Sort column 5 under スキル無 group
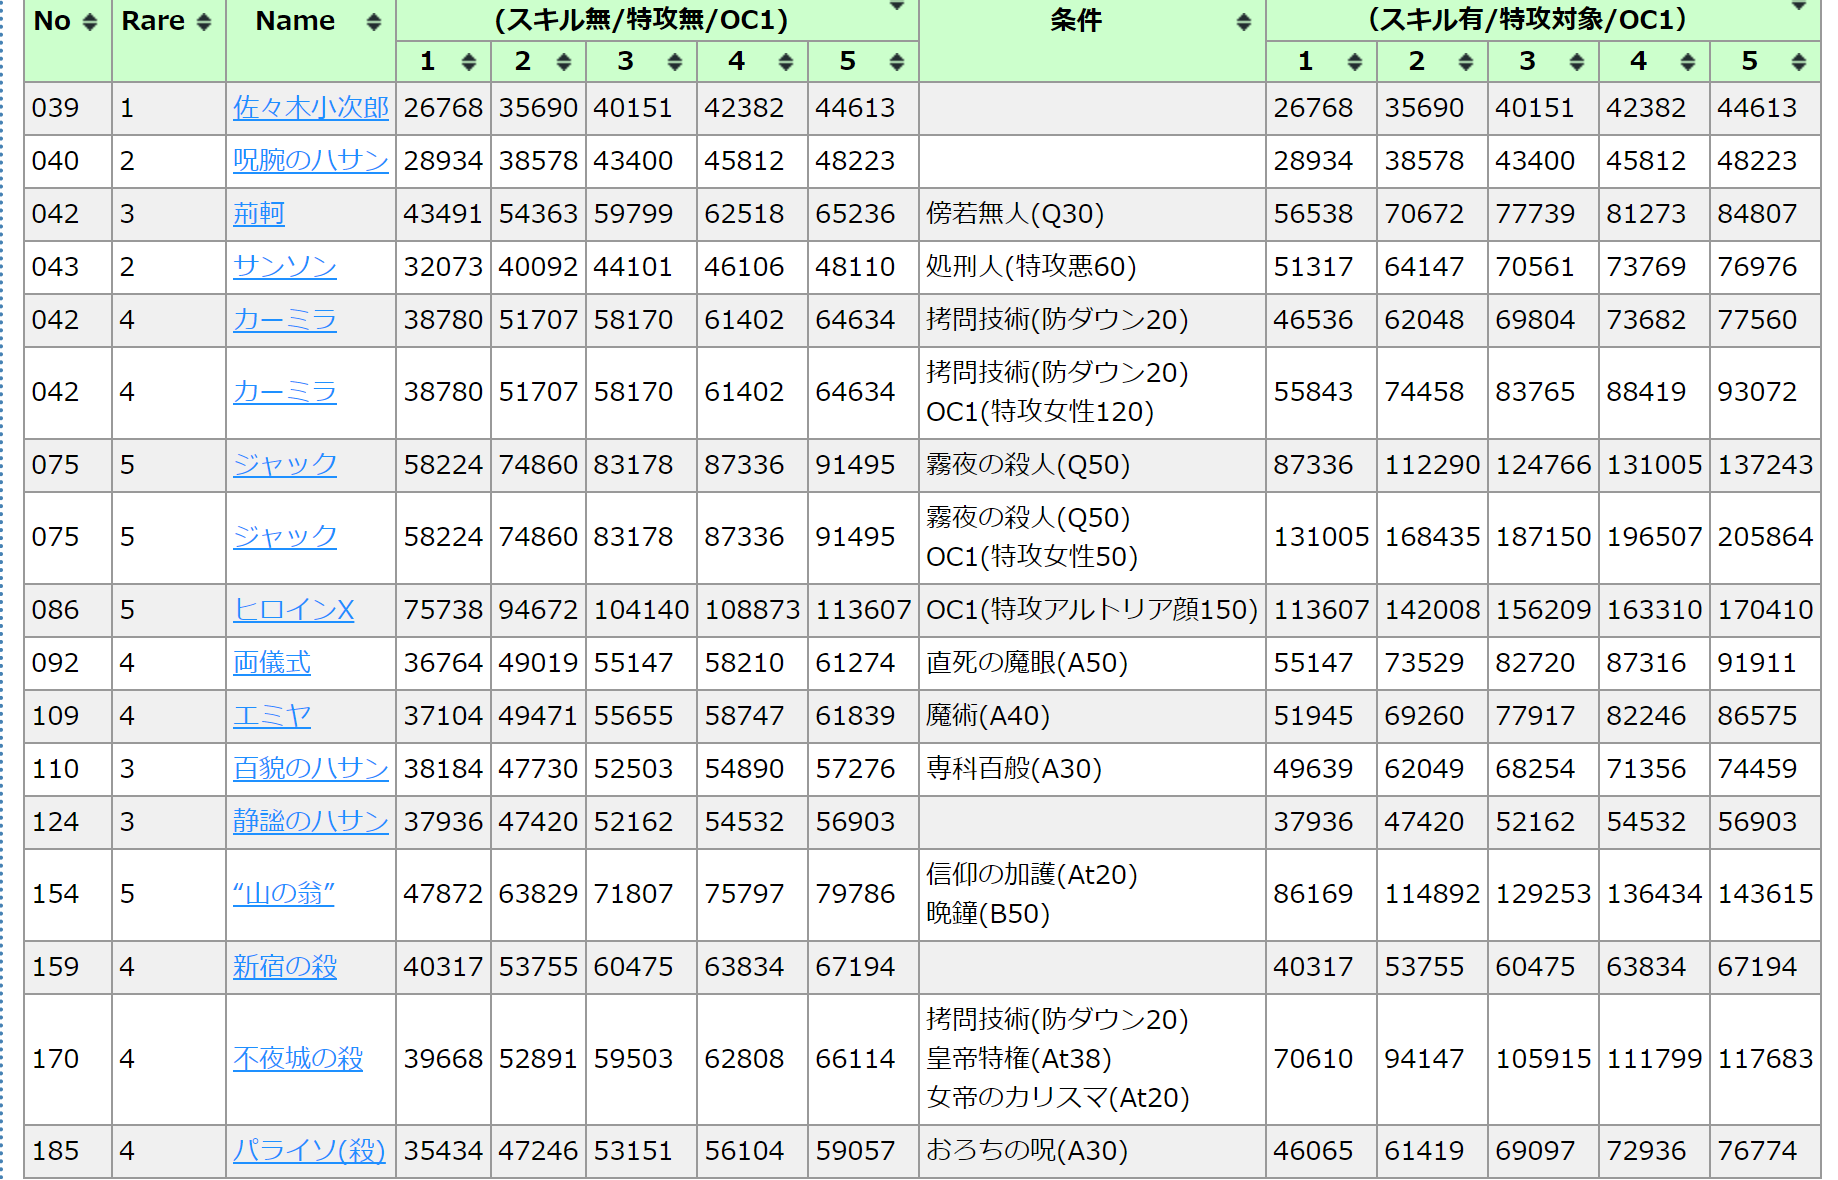 tap(896, 62)
